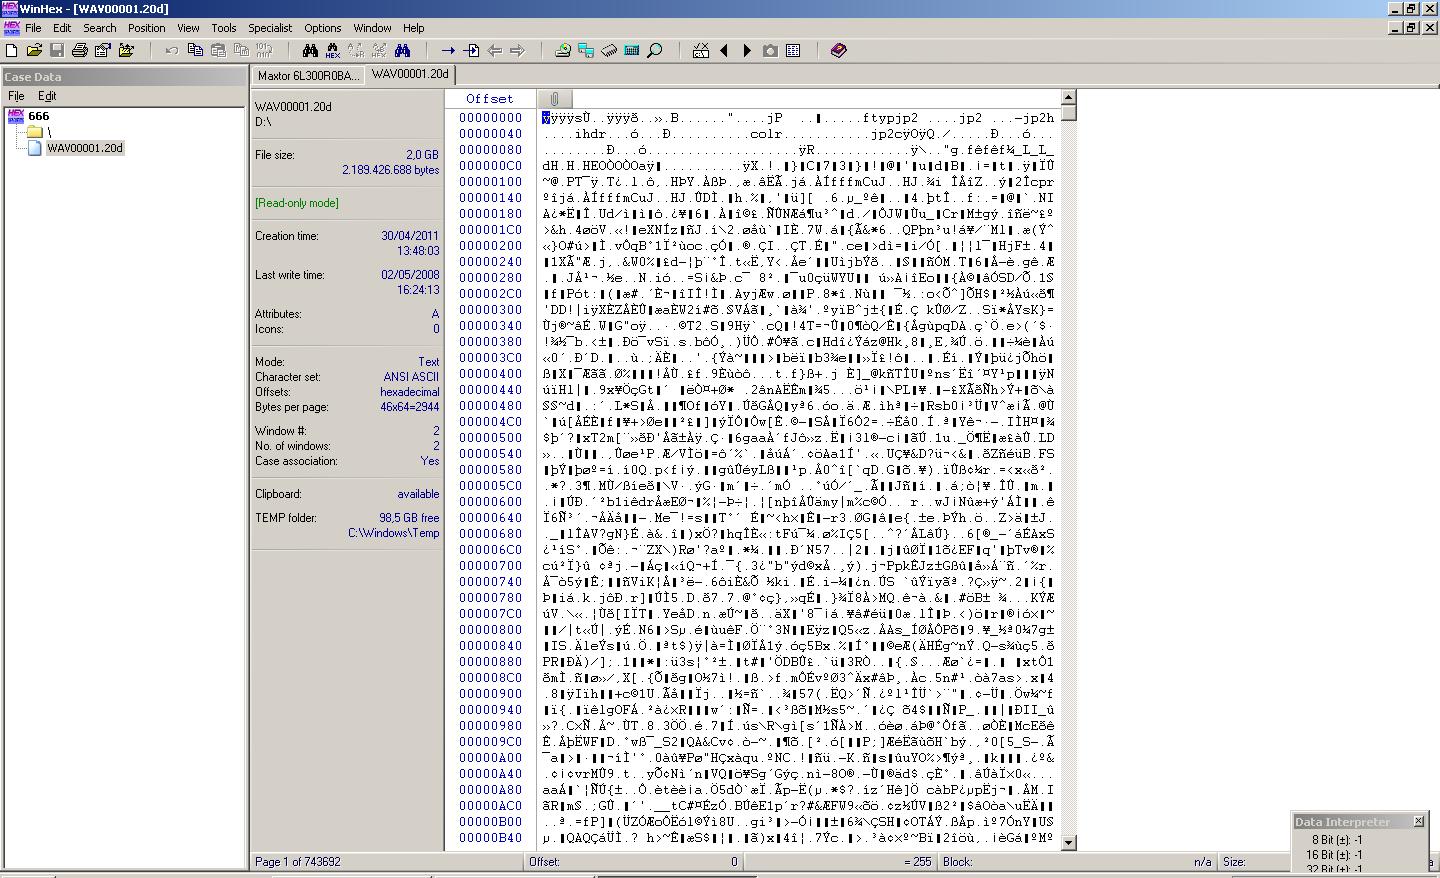Click the TEMP folder path C:\Windows\Temp
1440x878 pixels.
394,533
